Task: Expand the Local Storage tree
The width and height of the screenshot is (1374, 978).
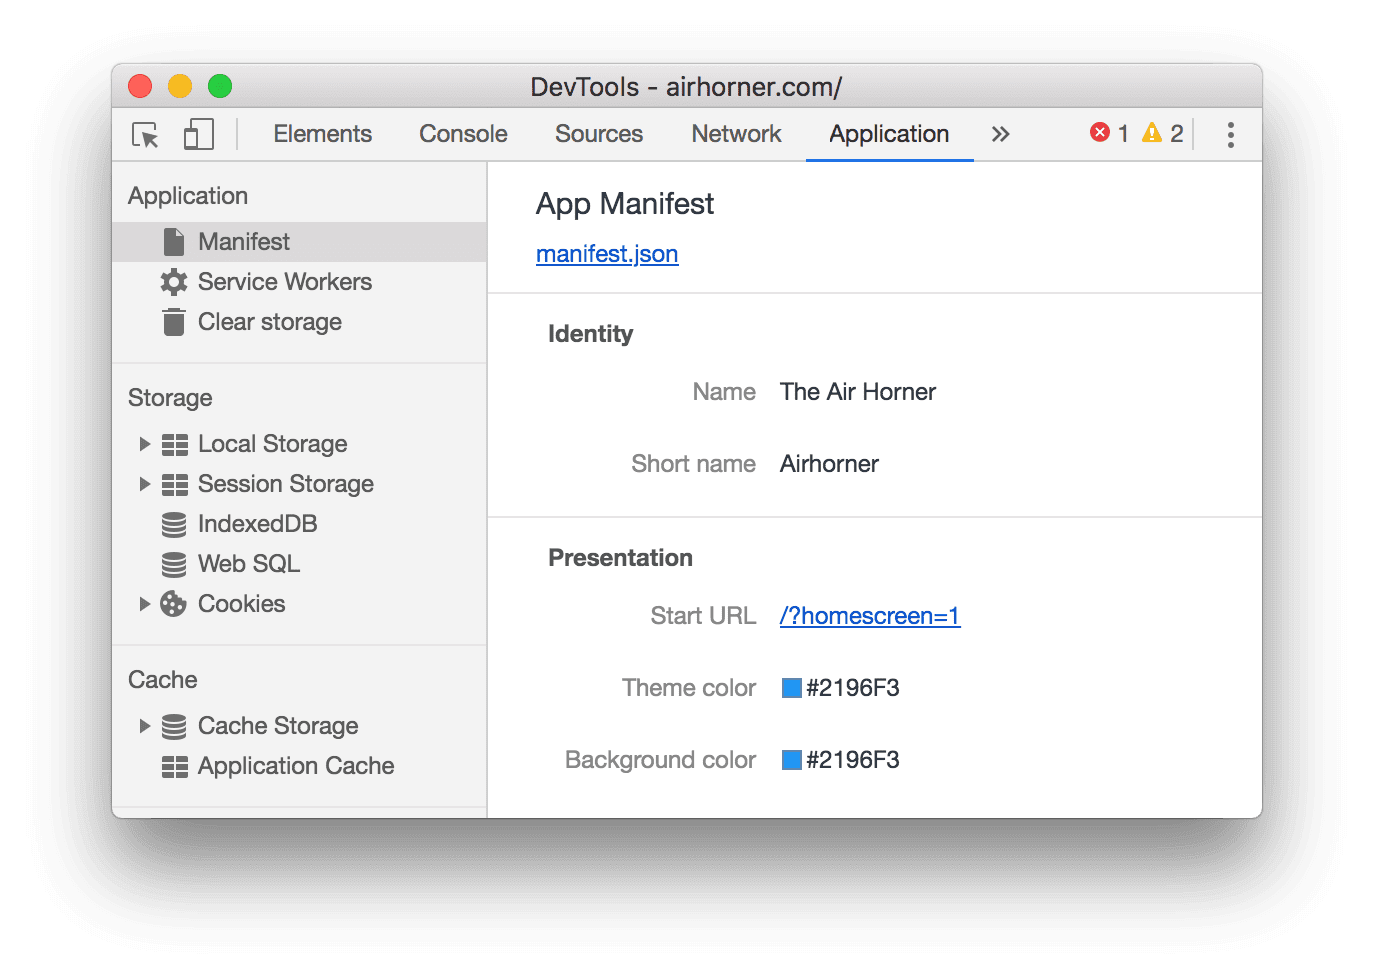Action: [145, 443]
